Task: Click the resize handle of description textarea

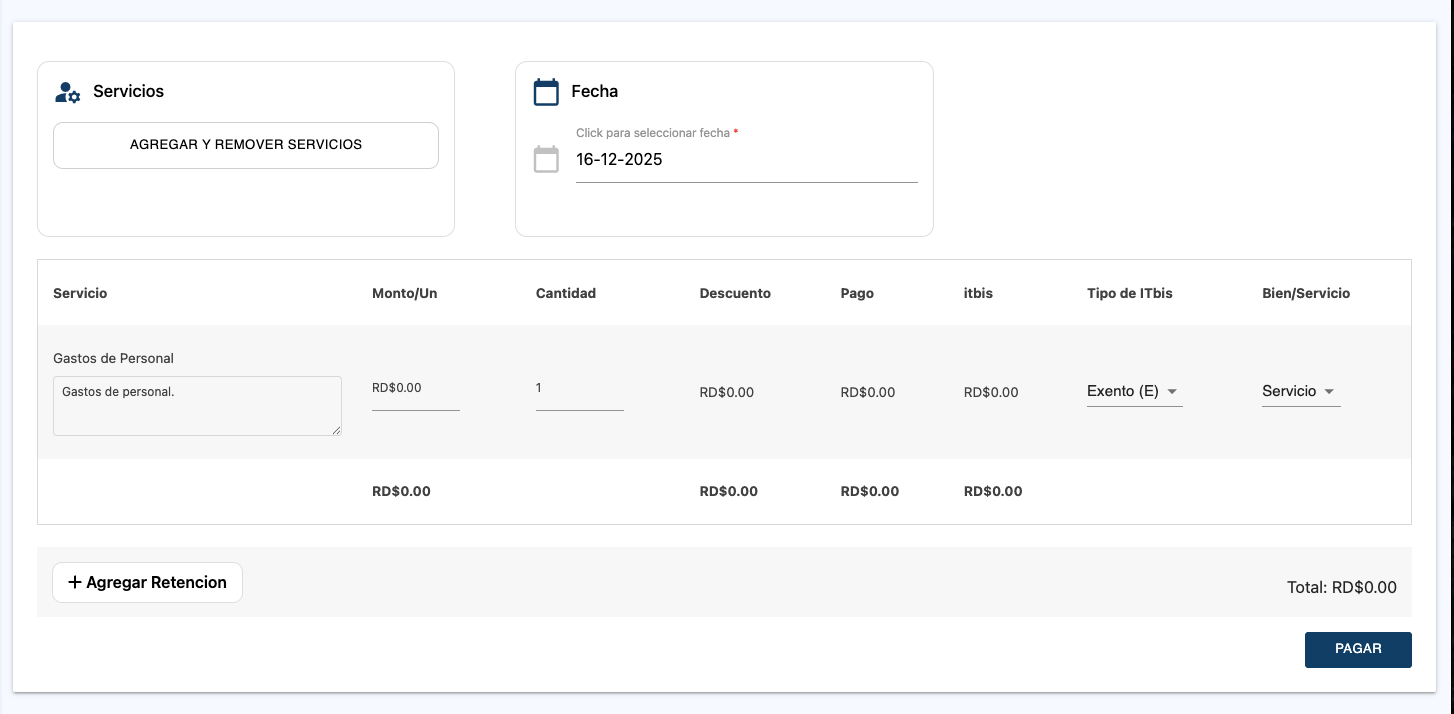Action: pyautogui.click(x=336, y=430)
